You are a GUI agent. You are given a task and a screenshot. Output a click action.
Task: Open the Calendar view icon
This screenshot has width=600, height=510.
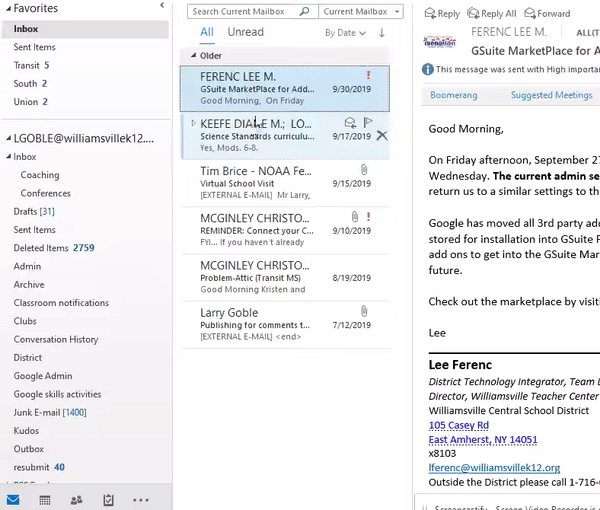click(45, 500)
